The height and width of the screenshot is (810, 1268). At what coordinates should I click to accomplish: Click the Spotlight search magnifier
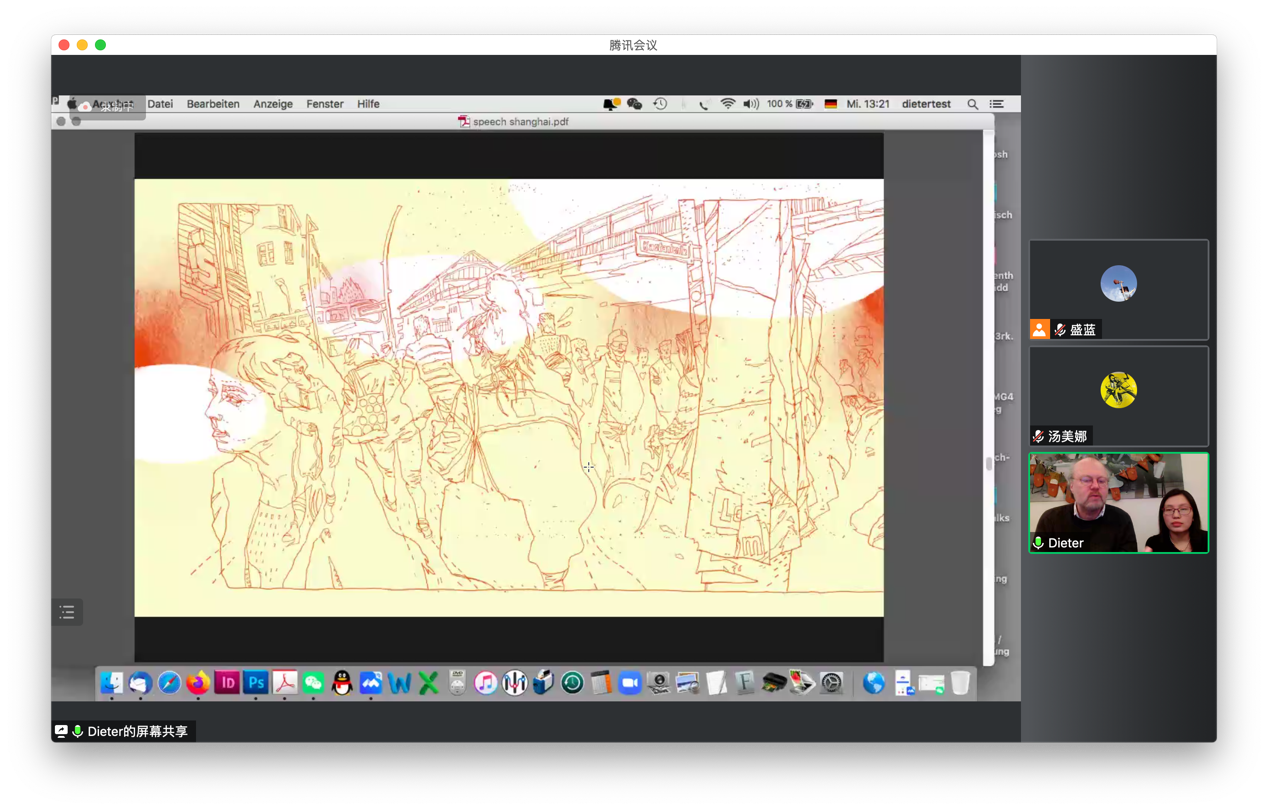972,104
